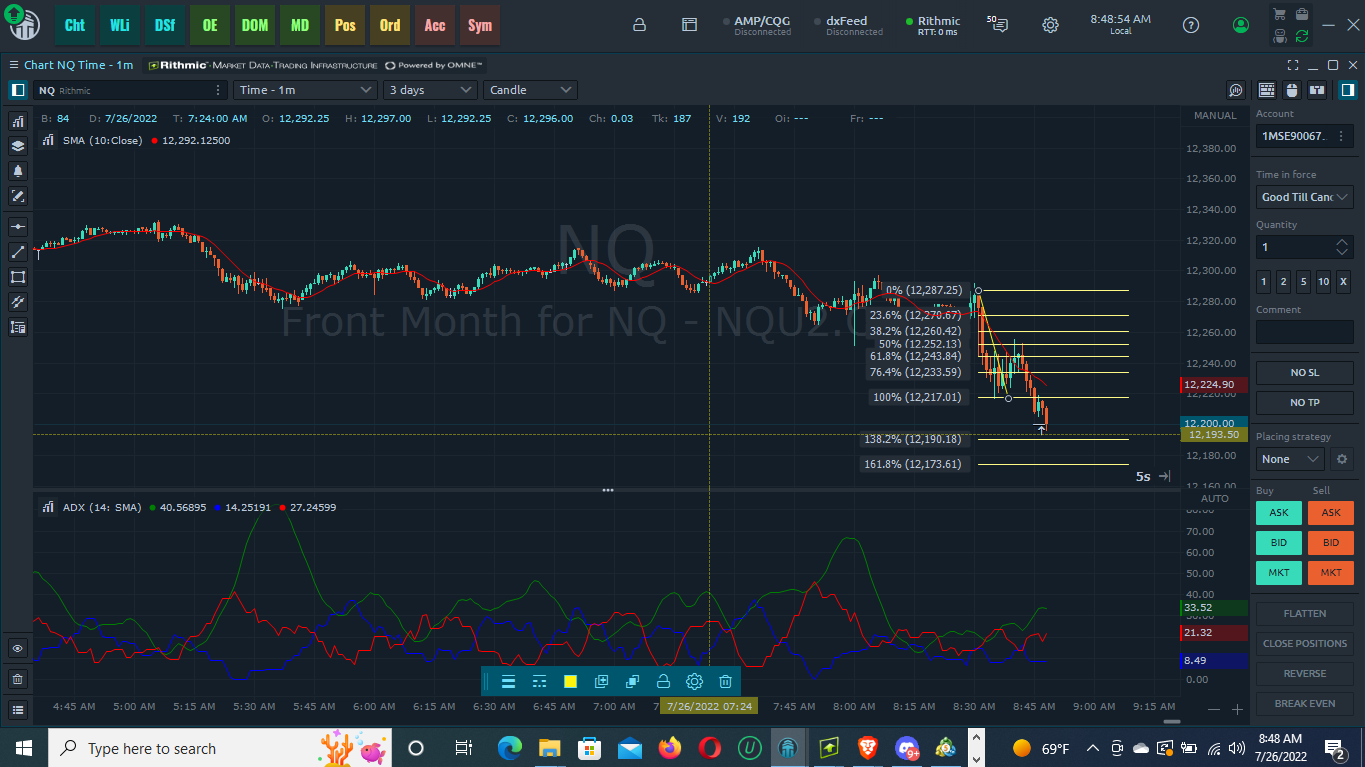Open the indicators icon in left toolbar
The height and width of the screenshot is (767, 1365).
18,121
